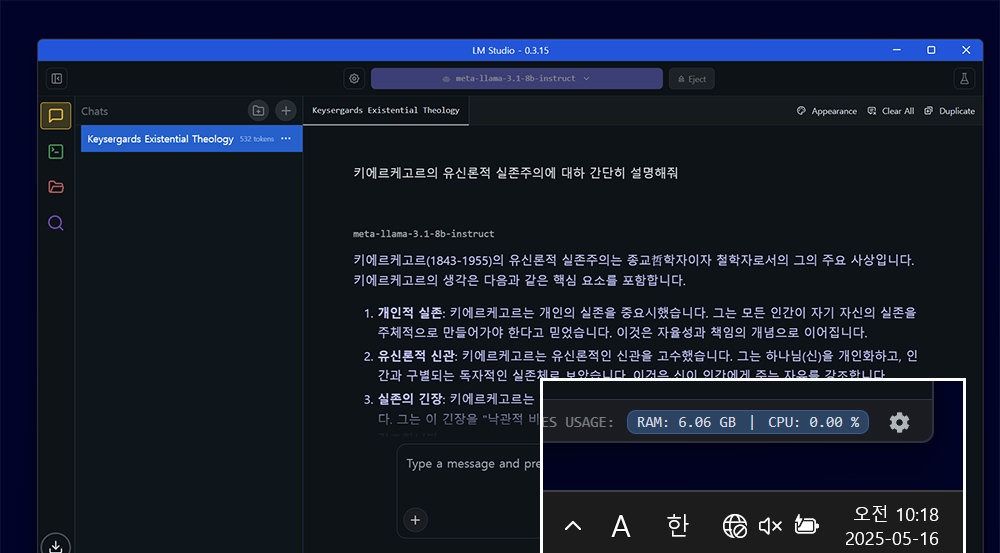Screen dimensions: 1000x553
Task: Open the flask experiments icon
Action: (x=964, y=78)
